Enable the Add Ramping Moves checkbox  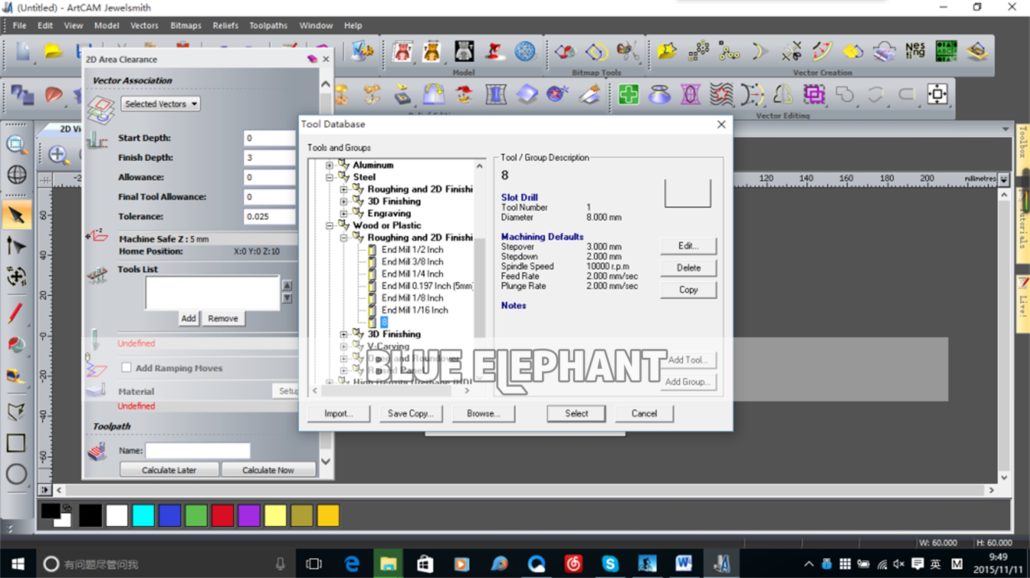coord(126,368)
